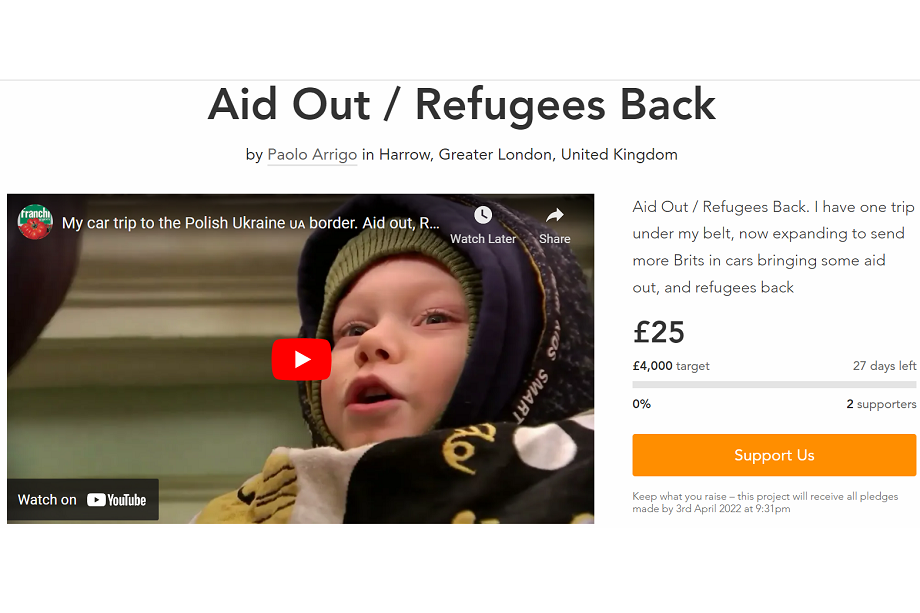The height and width of the screenshot is (613, 920).
Task: Click the Keep what you raise note
Action: pyautogui.click(x=765, y=502)
